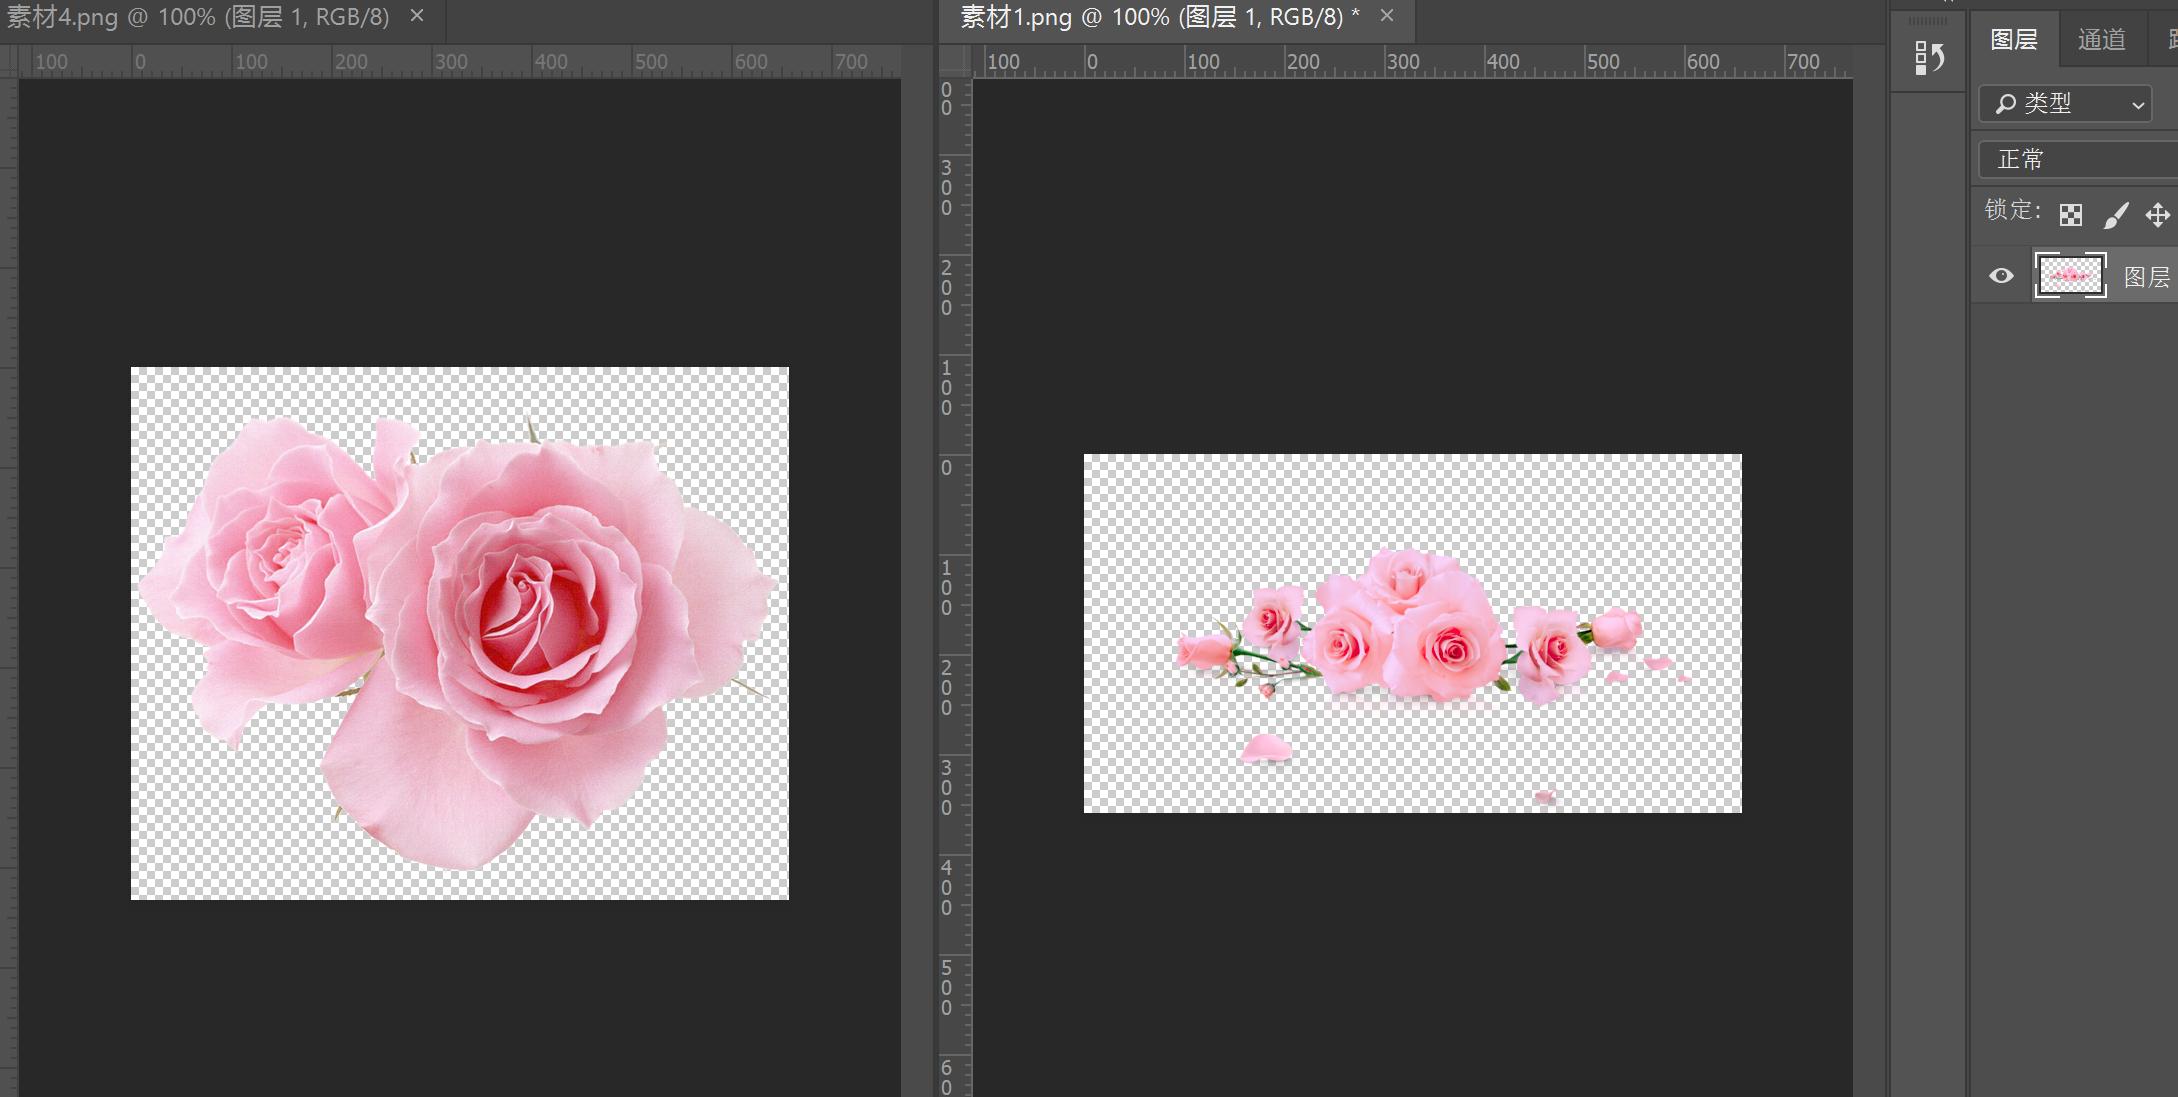
Task: Click the magnifier icon in layer filter
Action: (x=2005, y=104)
